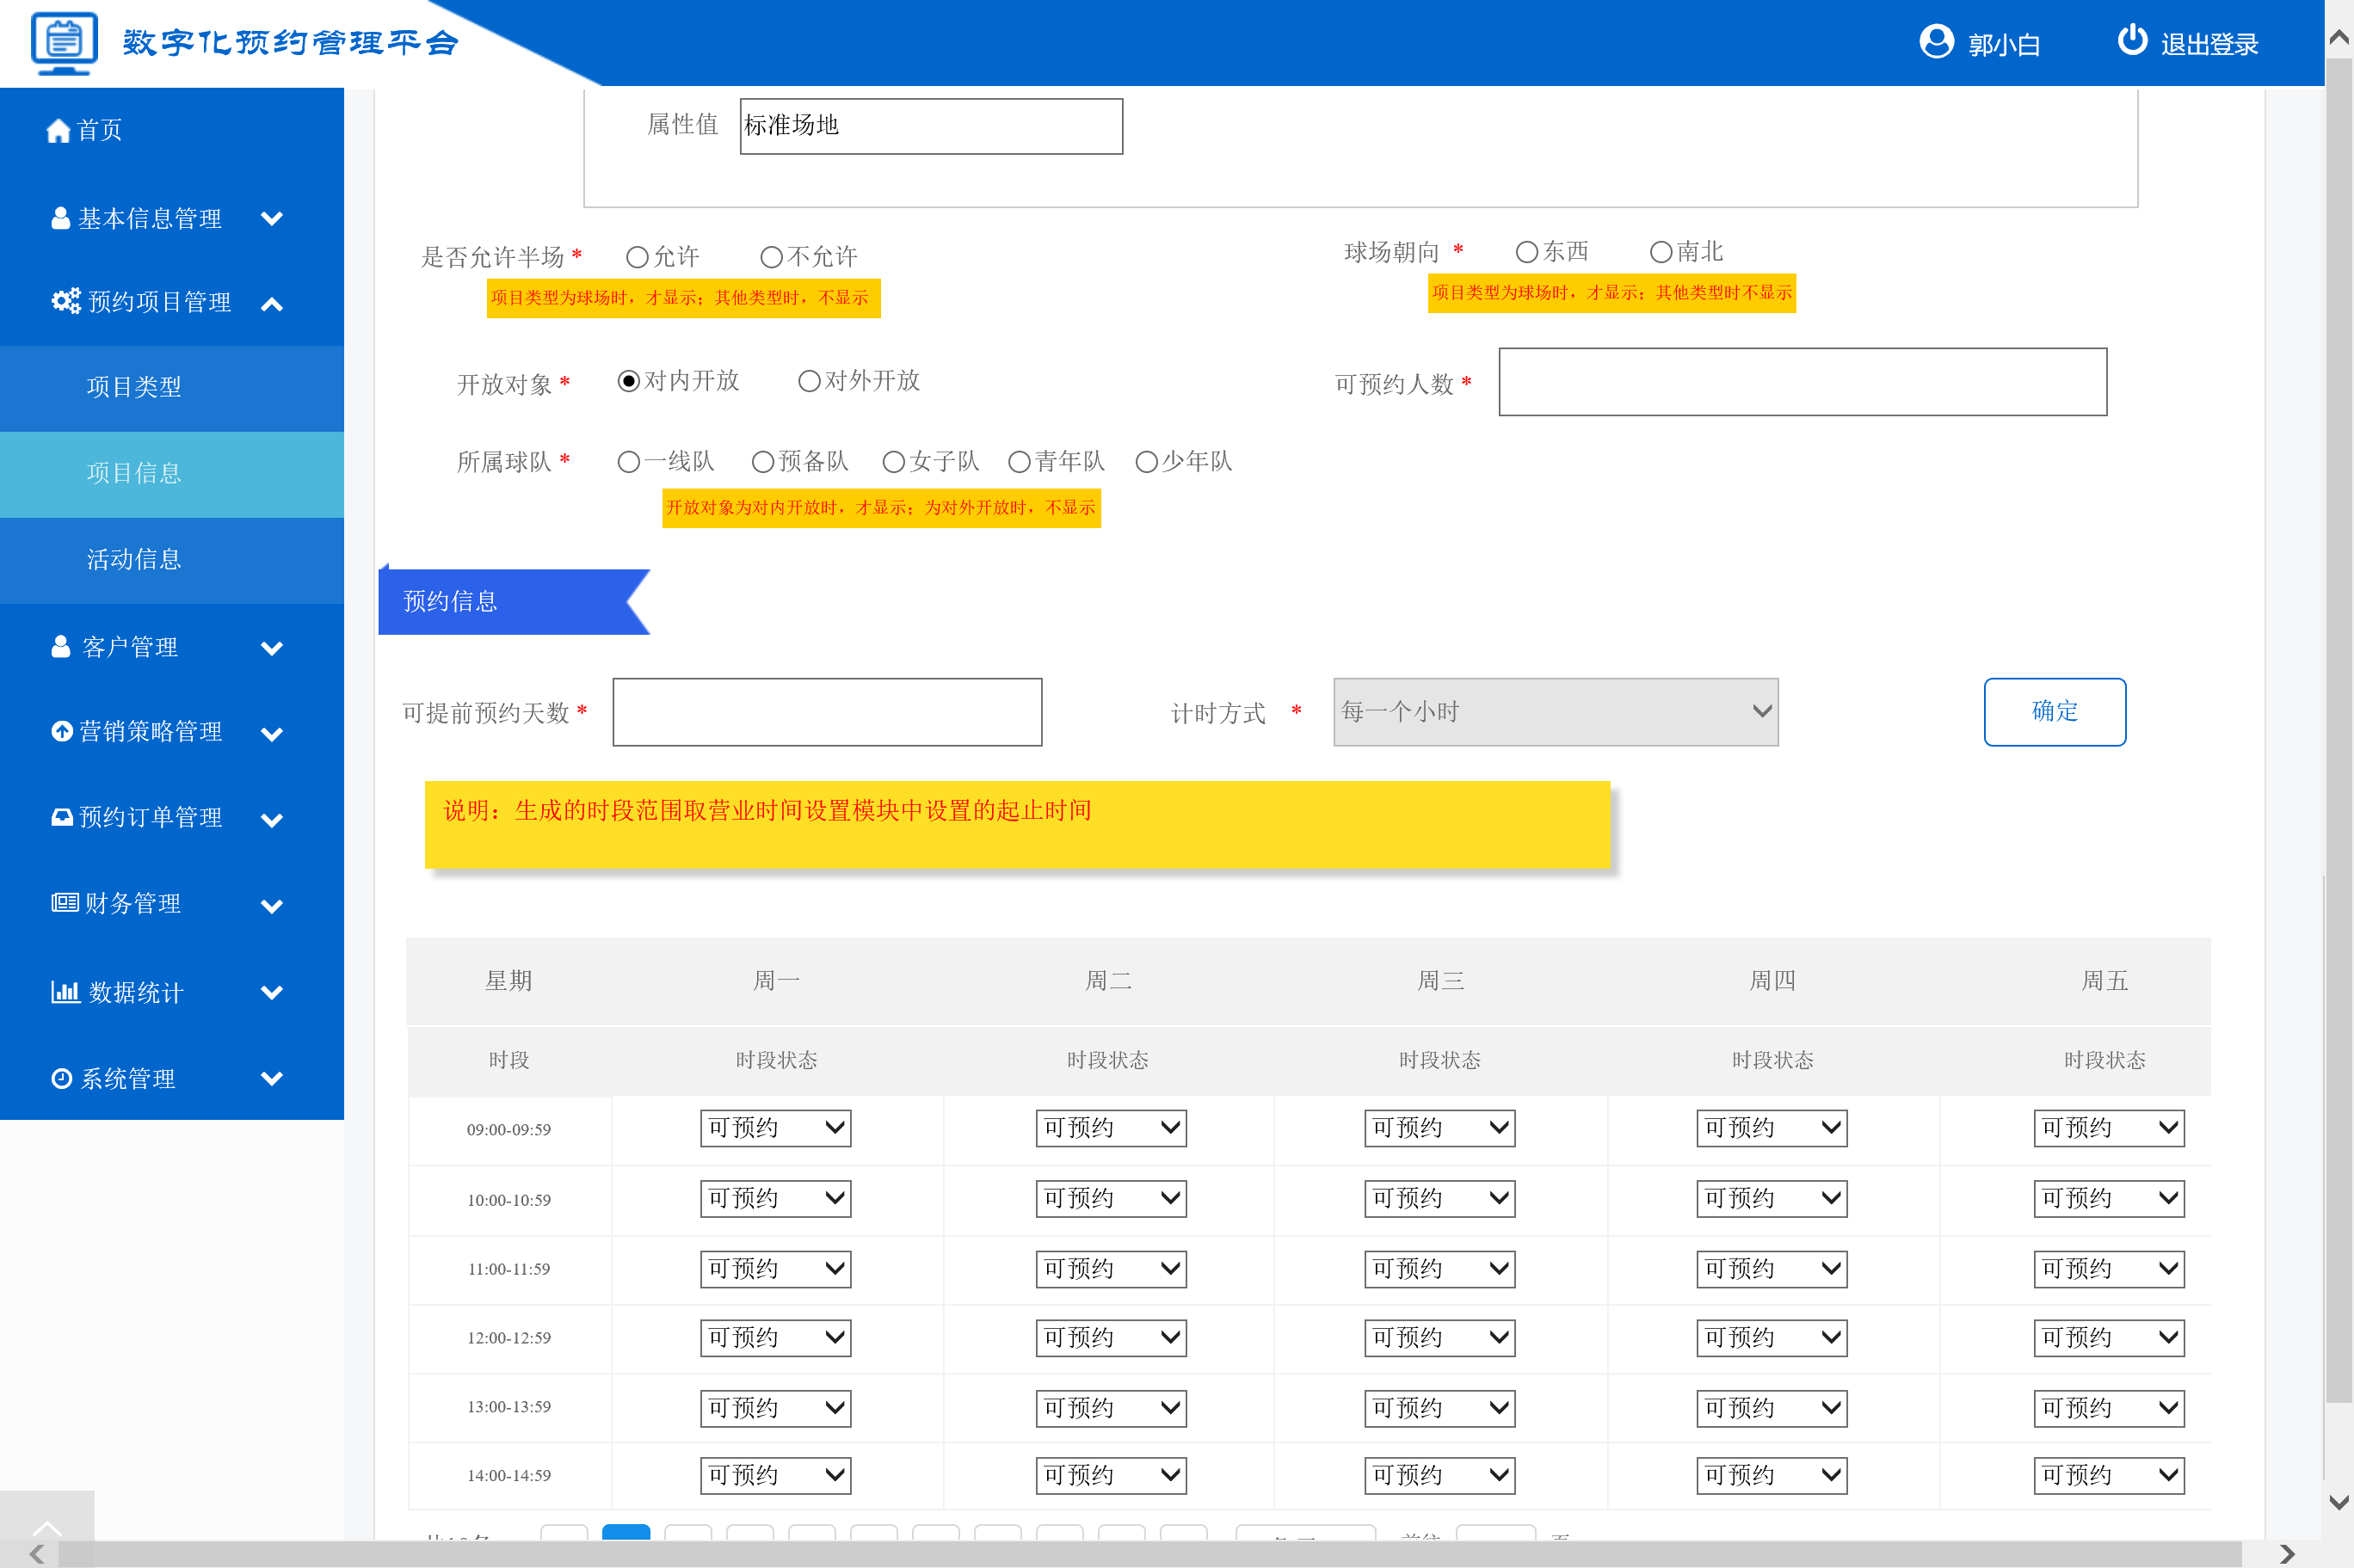Image resolution: width=2354 pixels, height=1568 pixels.
Task: Click the 预约信息 section banner
Action: (514, 601)
